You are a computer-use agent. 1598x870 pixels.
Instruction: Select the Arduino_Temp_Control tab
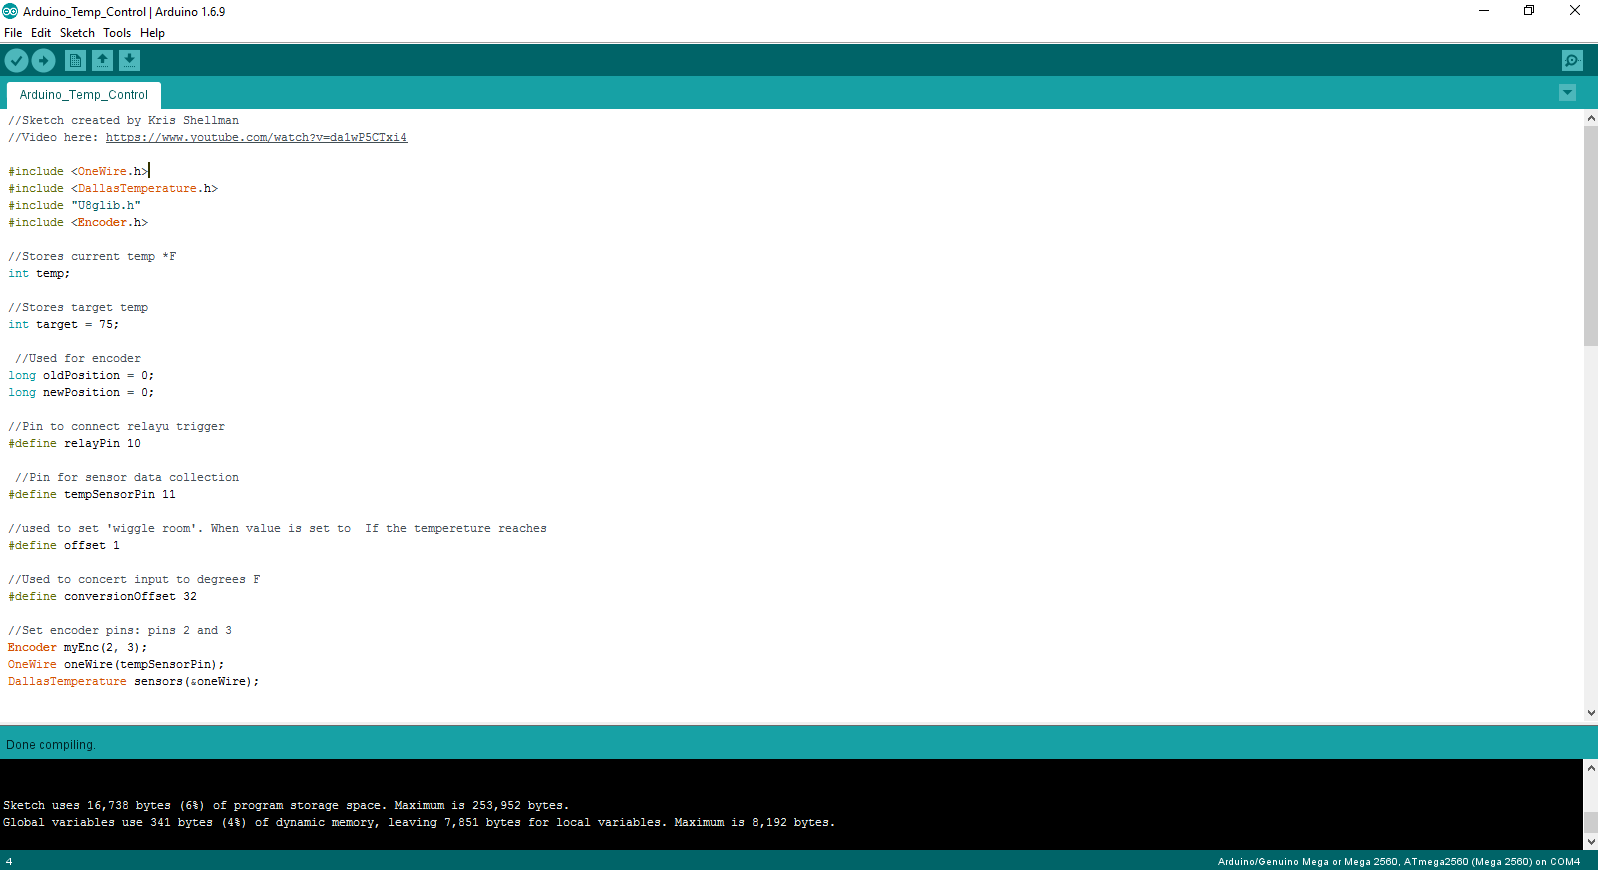[x=84, y=95]
